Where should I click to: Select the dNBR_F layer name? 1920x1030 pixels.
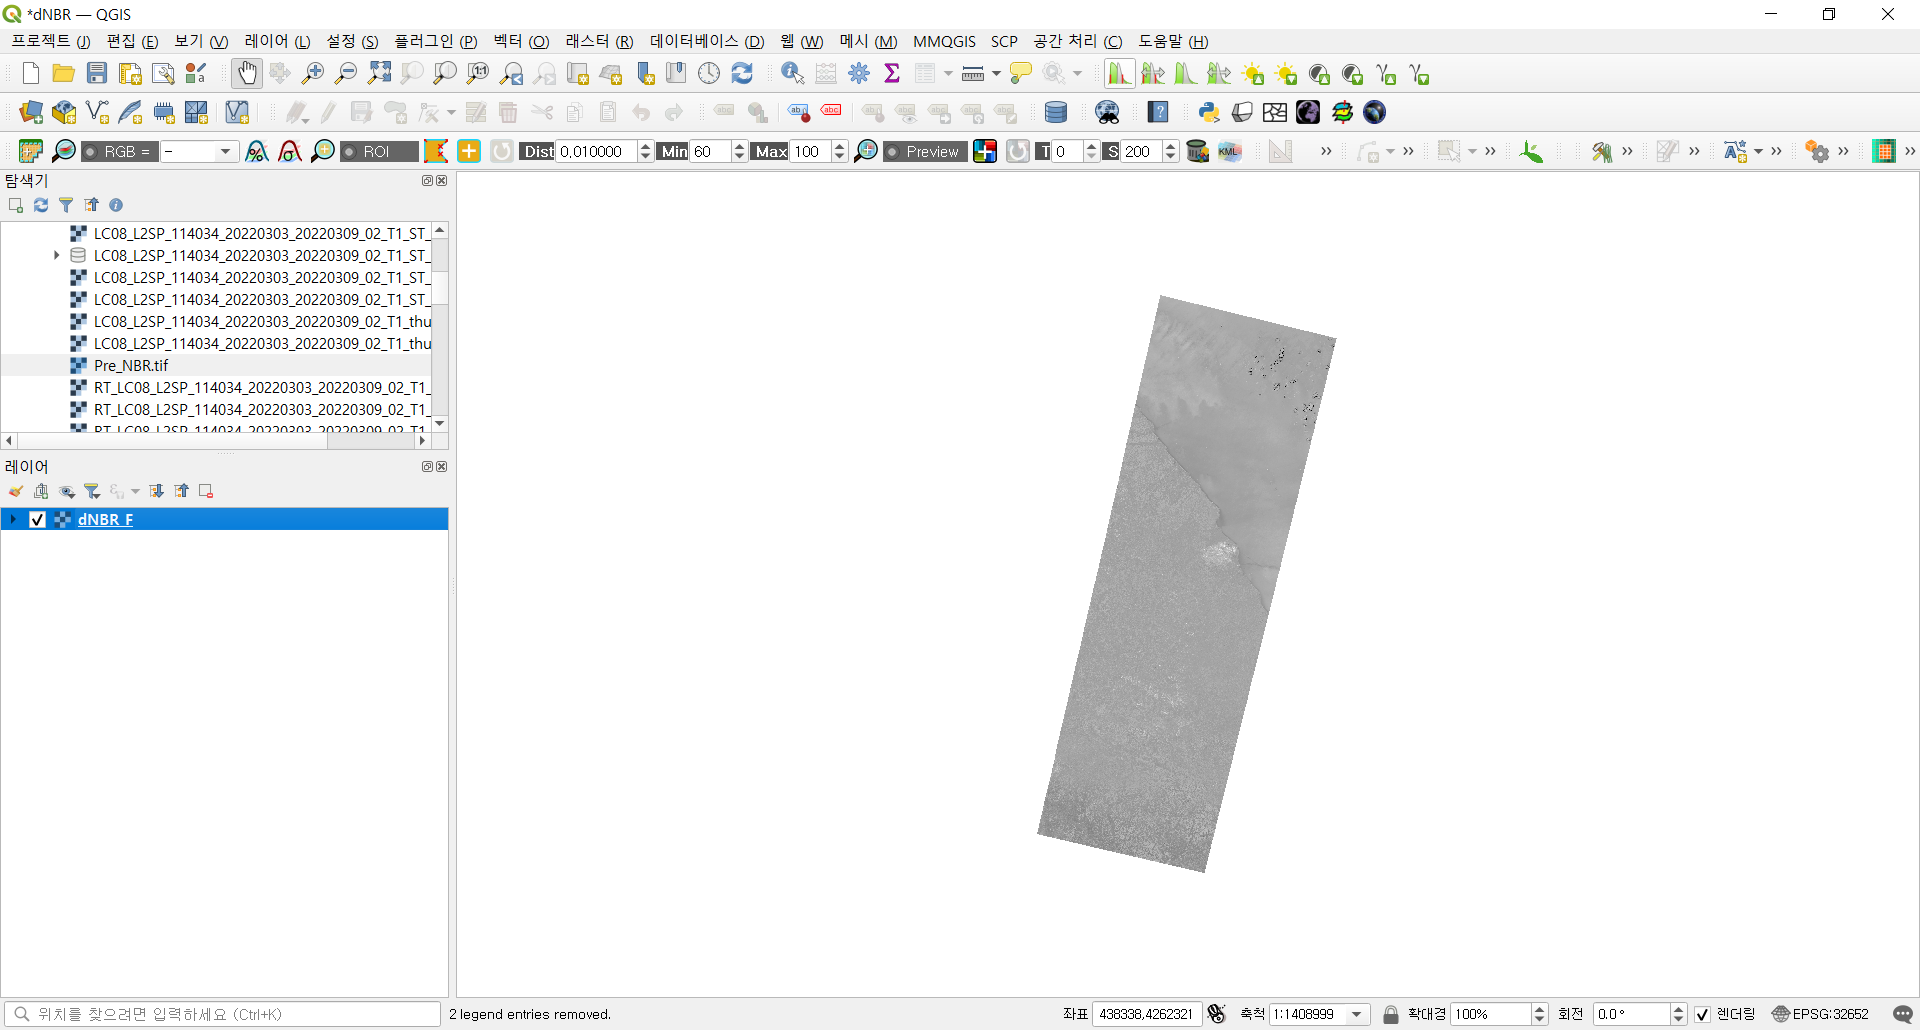tap(105, 519)
